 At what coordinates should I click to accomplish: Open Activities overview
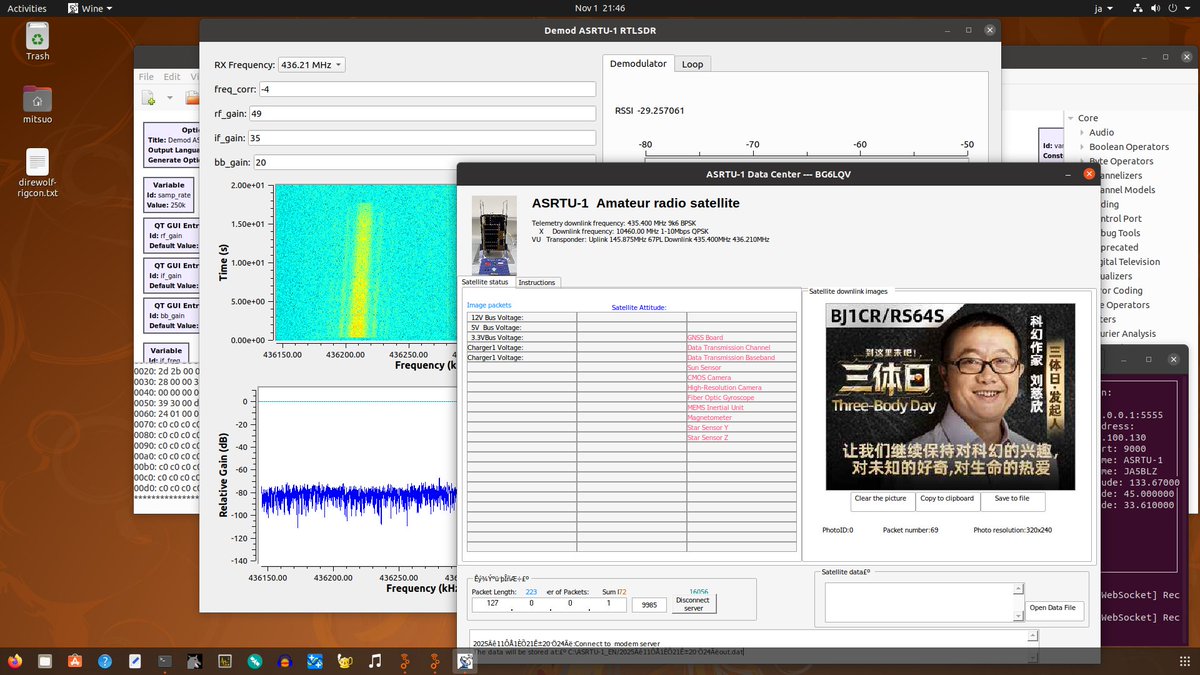[x=27, y=8]
